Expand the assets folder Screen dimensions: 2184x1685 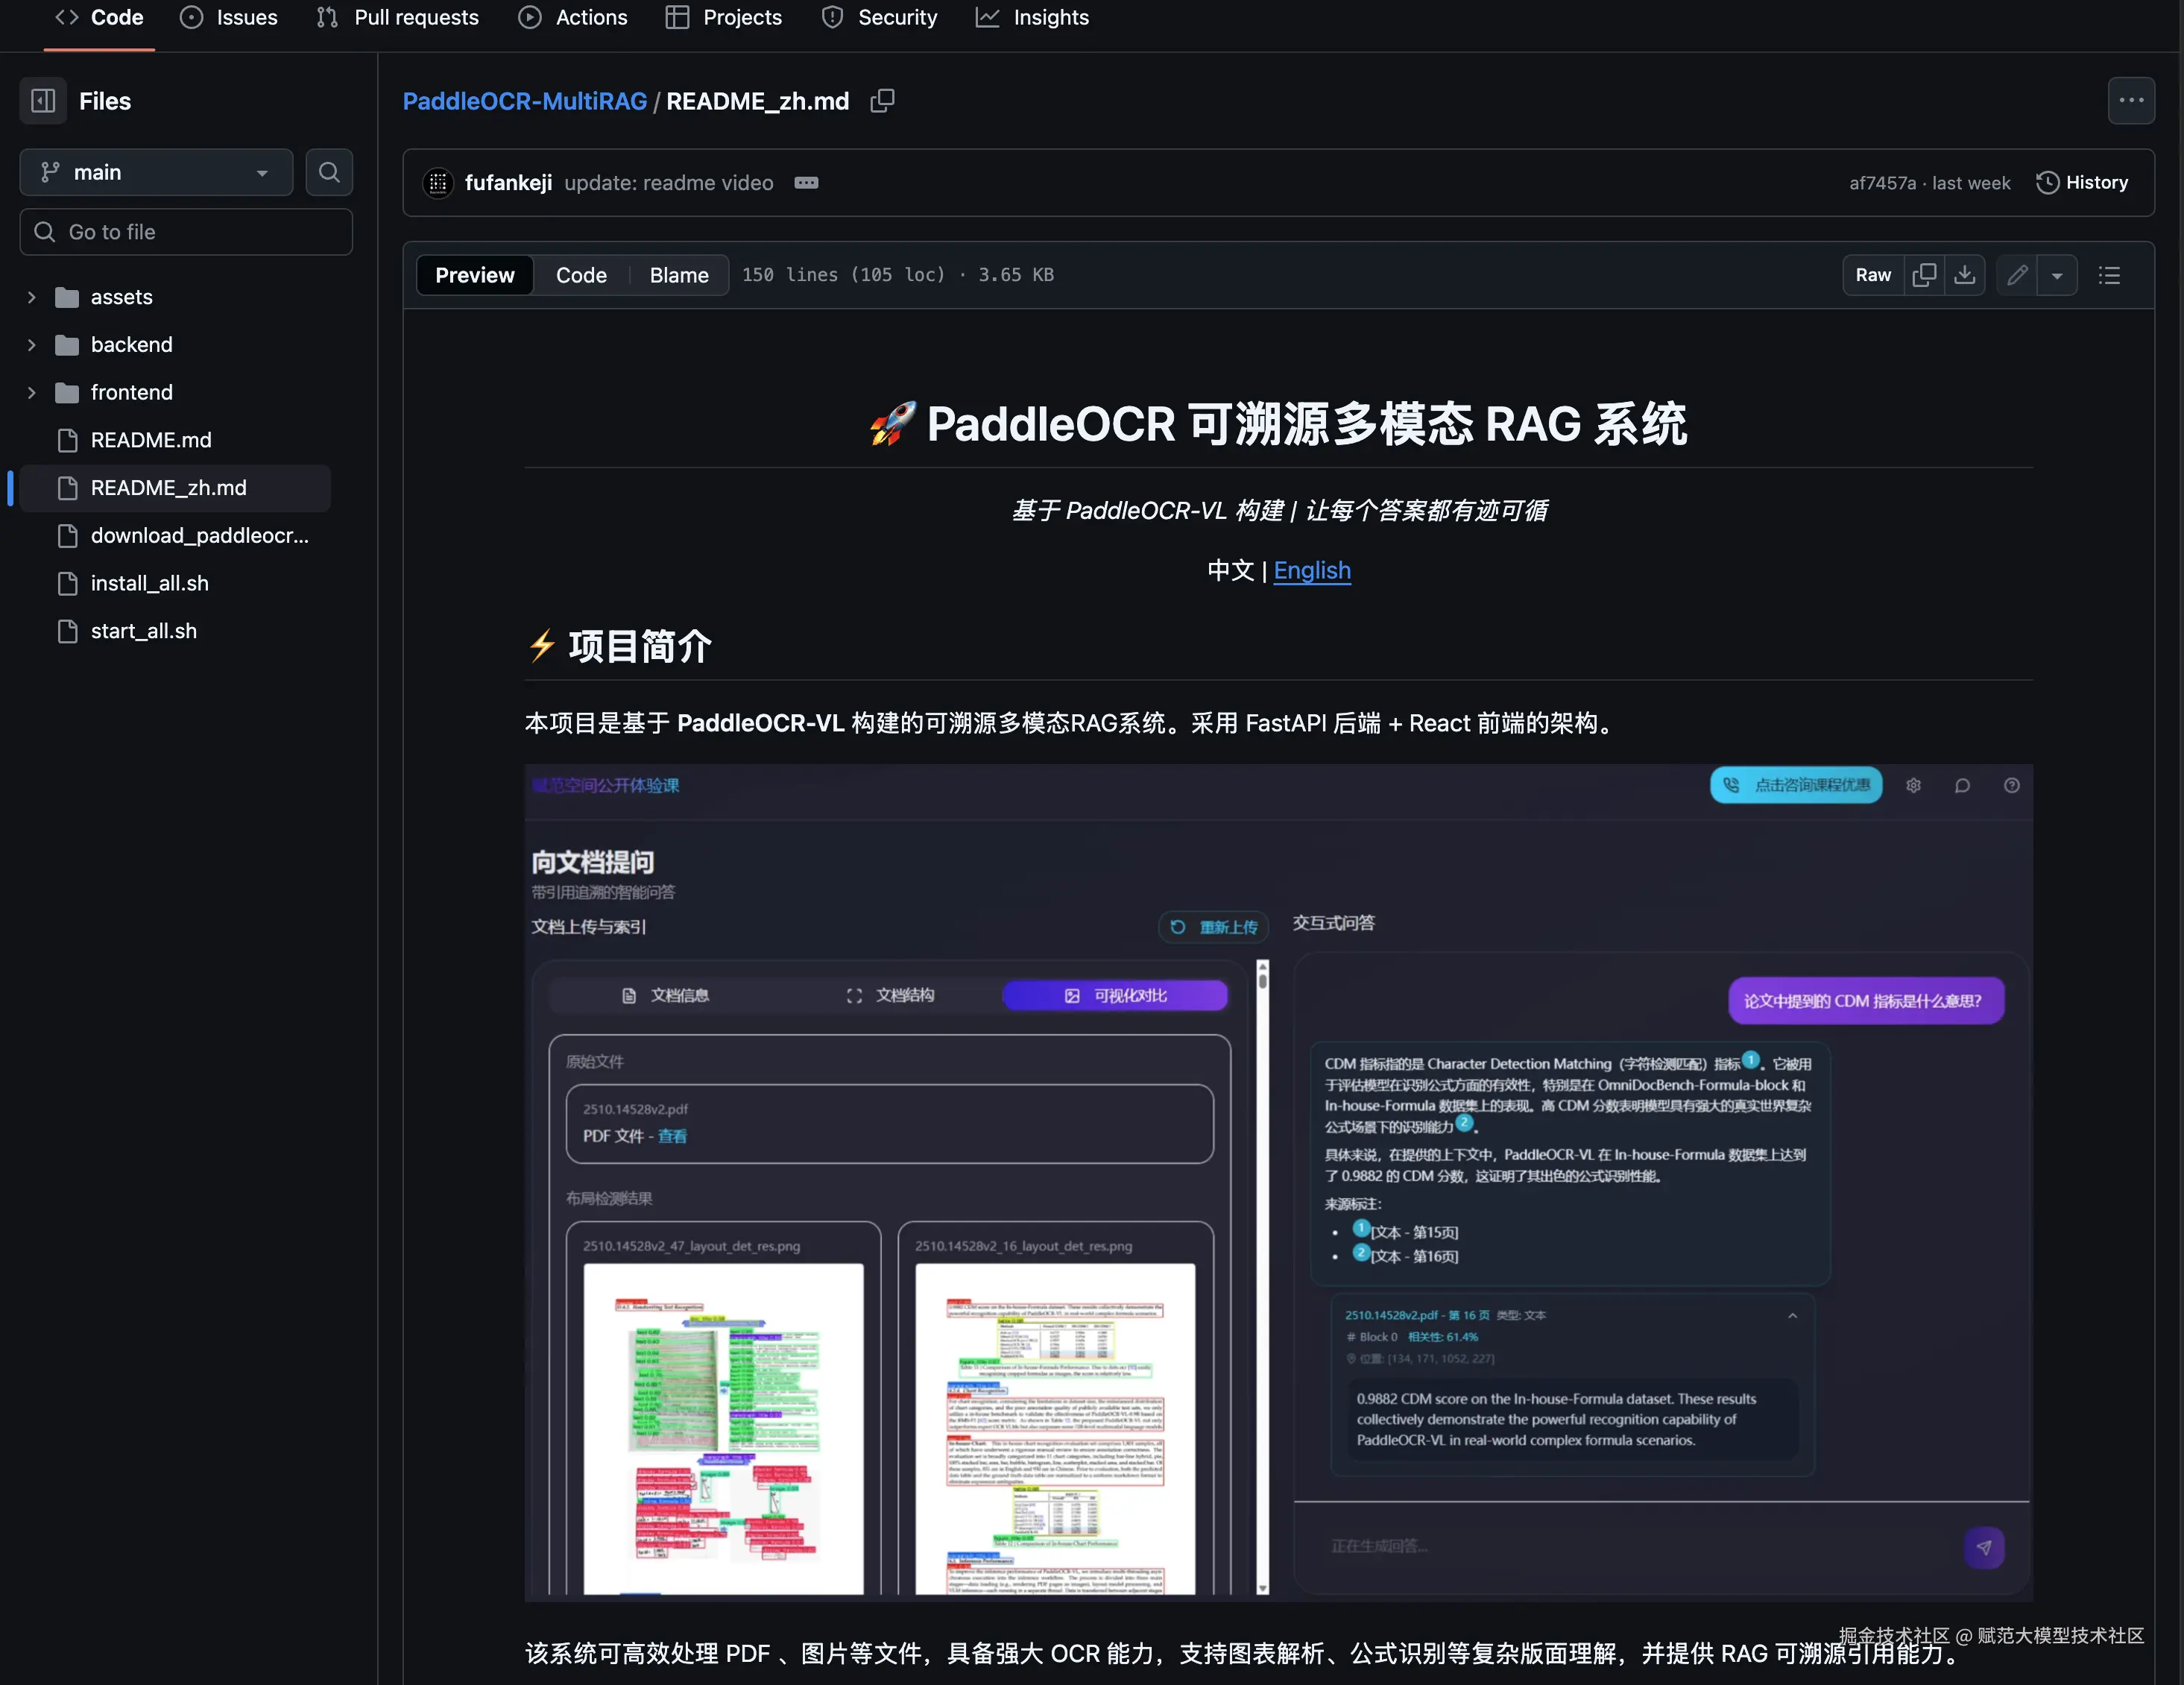[31, 297]
